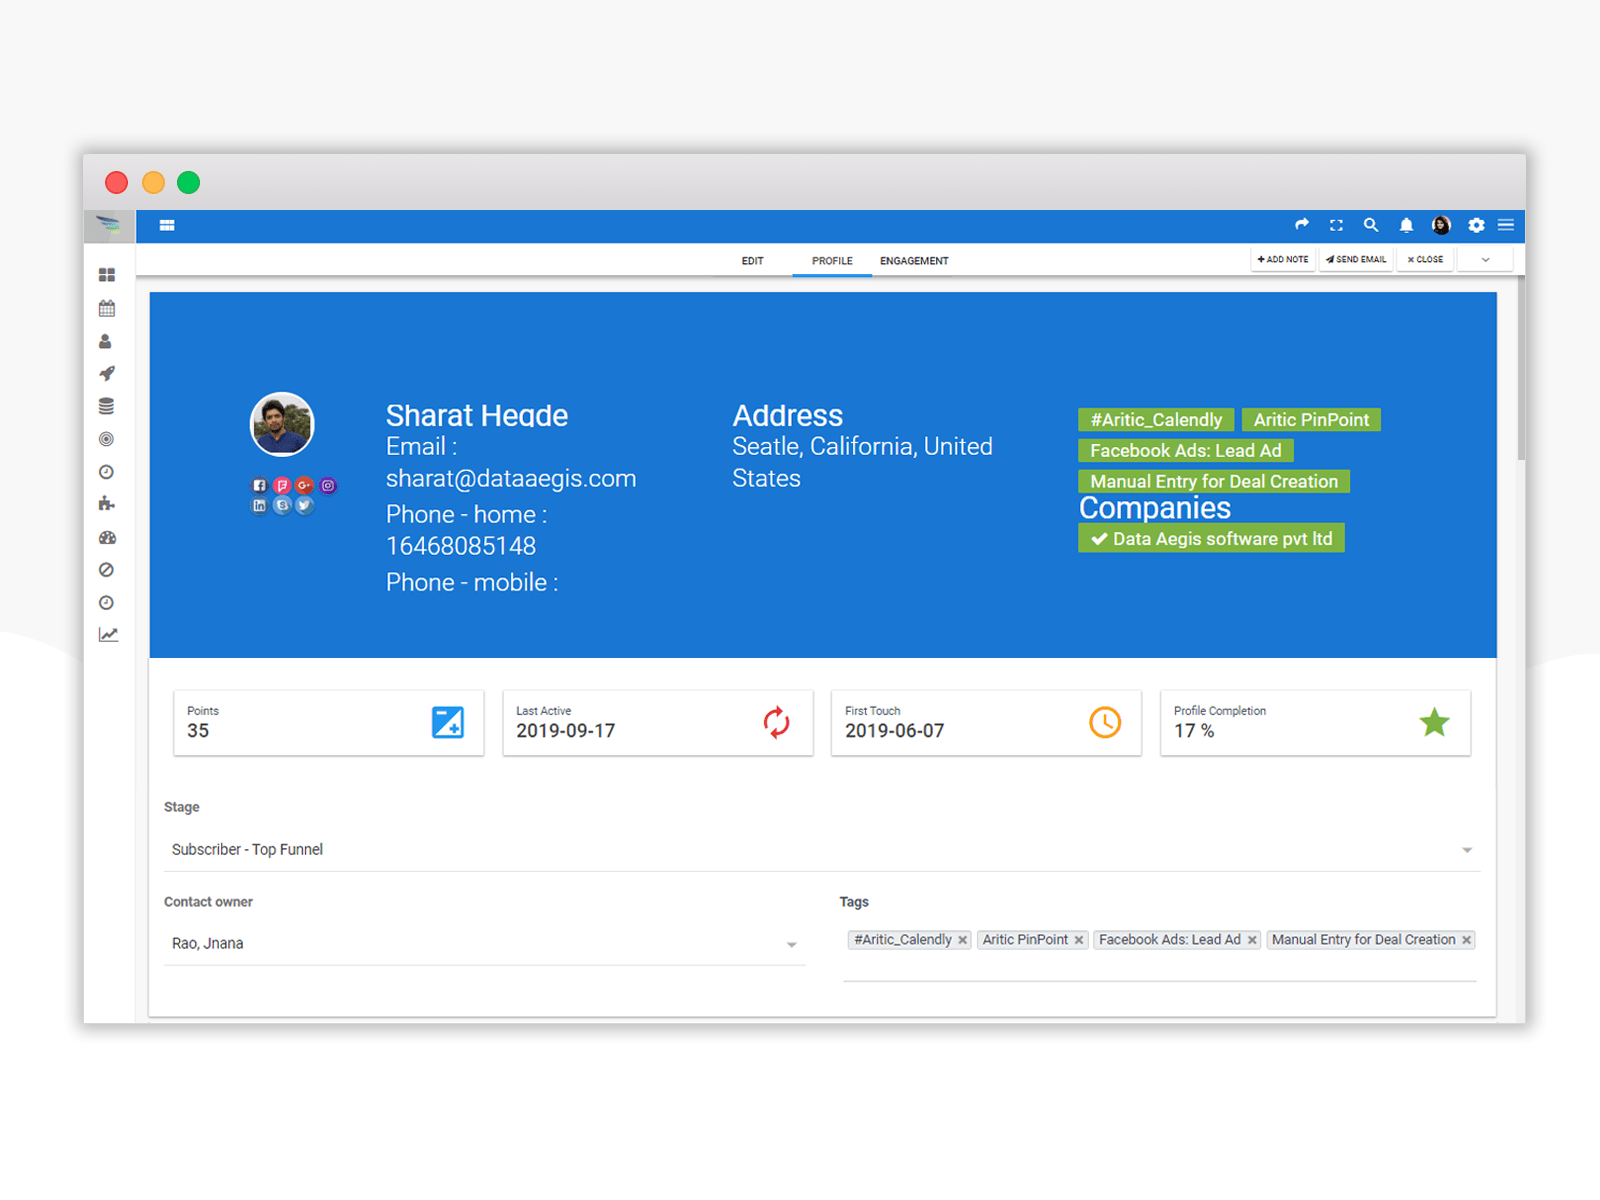The image size is (1600, 1200).
Task: Click the macOS green zoom window button
Action: [188, 182]
